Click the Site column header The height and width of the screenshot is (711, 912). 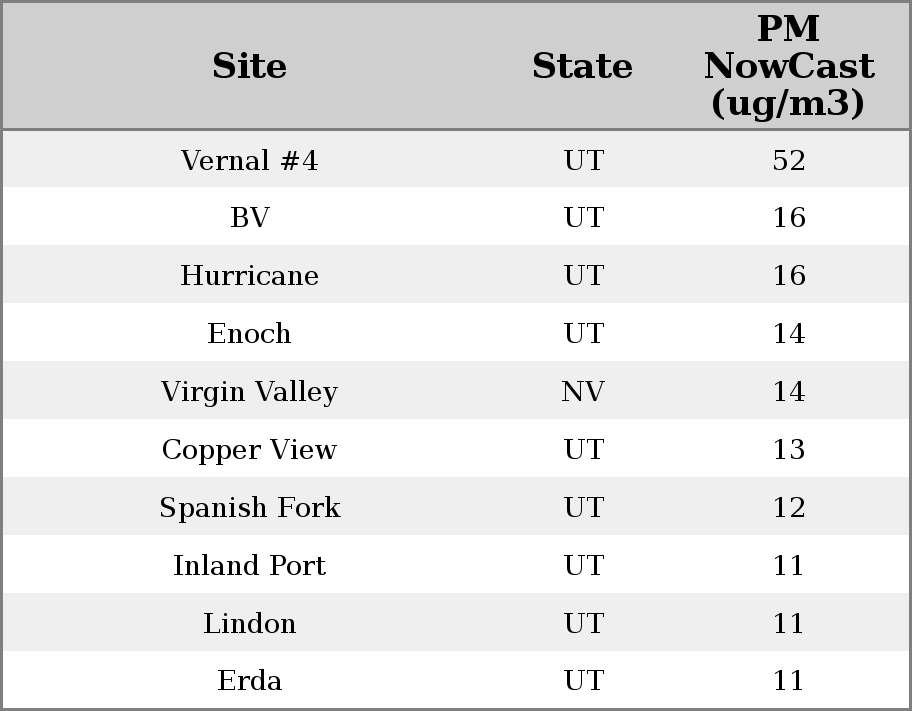[x=249, y=66]
